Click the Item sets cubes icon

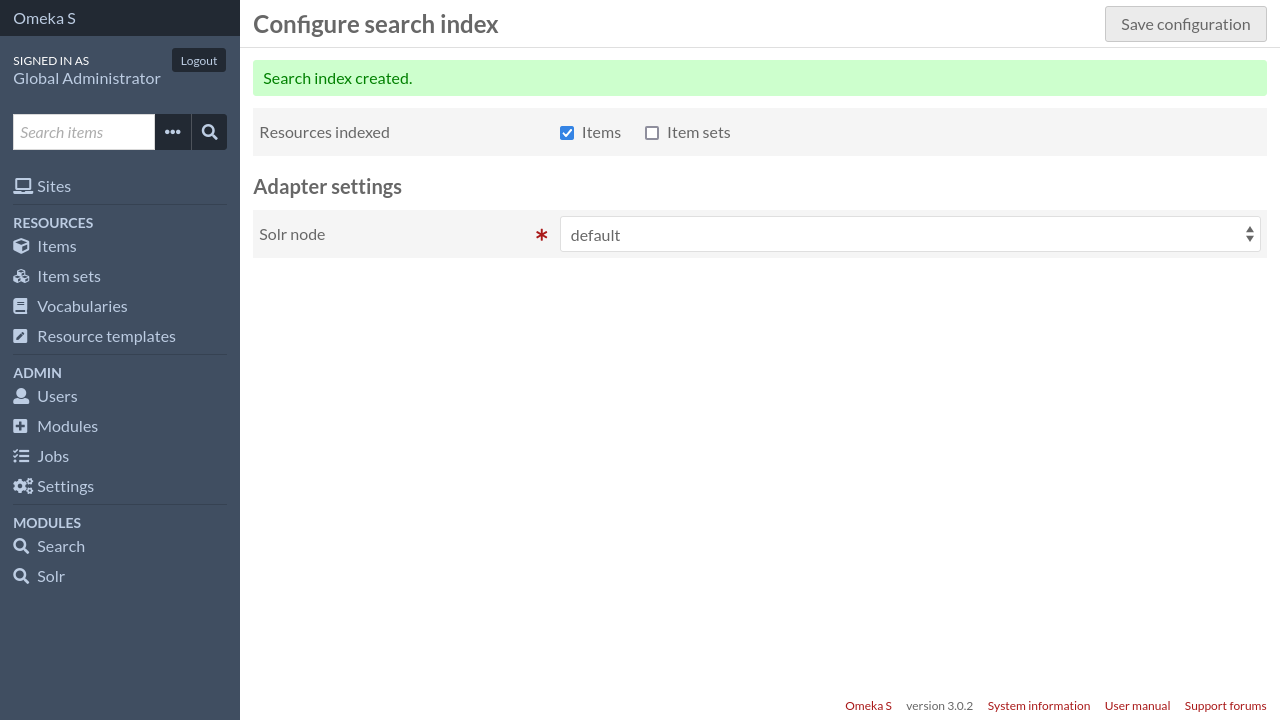(22, 276)
